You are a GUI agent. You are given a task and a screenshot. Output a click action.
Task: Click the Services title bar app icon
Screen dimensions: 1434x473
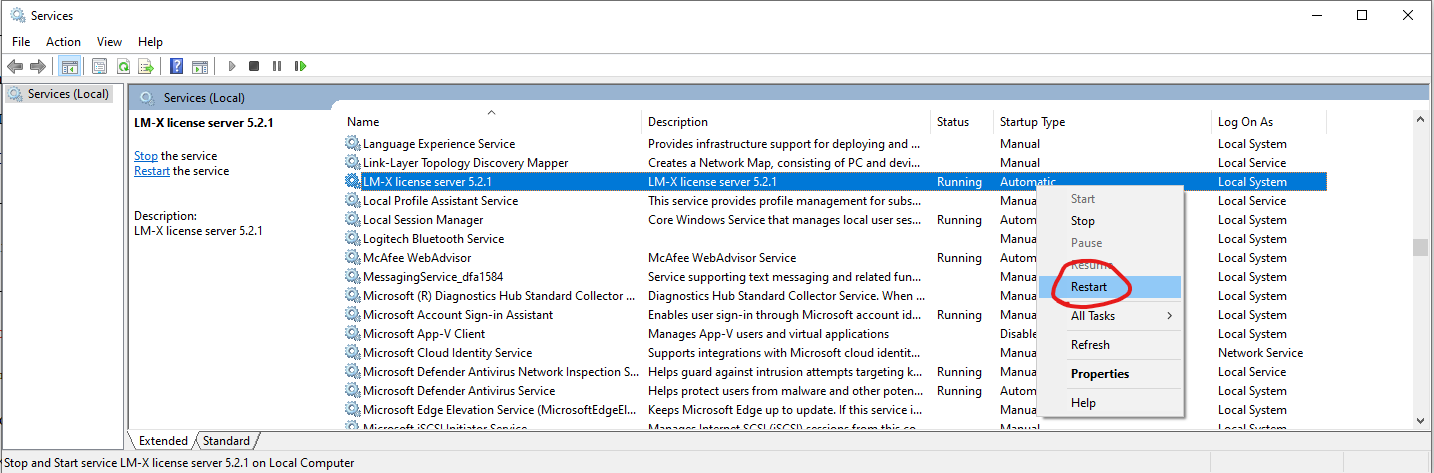18,15
